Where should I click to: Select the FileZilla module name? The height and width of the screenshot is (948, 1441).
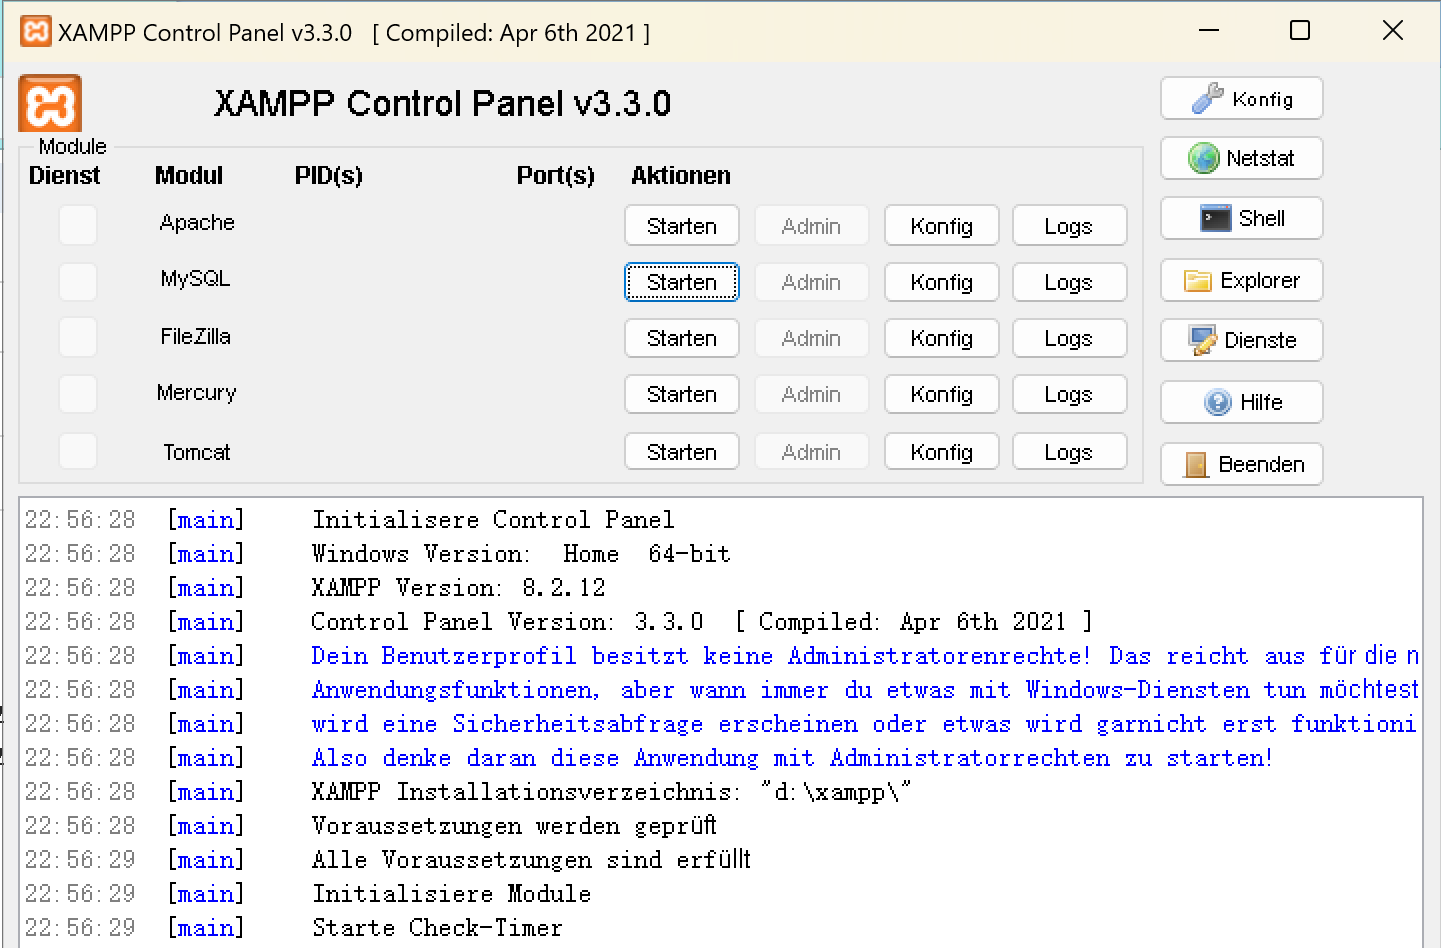tap(196, 336)
